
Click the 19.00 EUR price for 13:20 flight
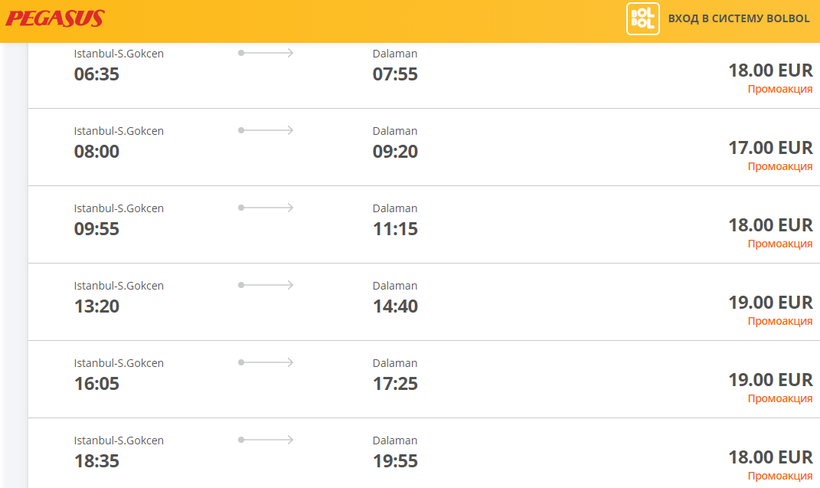pyautogui.click(x=770, y=302)
